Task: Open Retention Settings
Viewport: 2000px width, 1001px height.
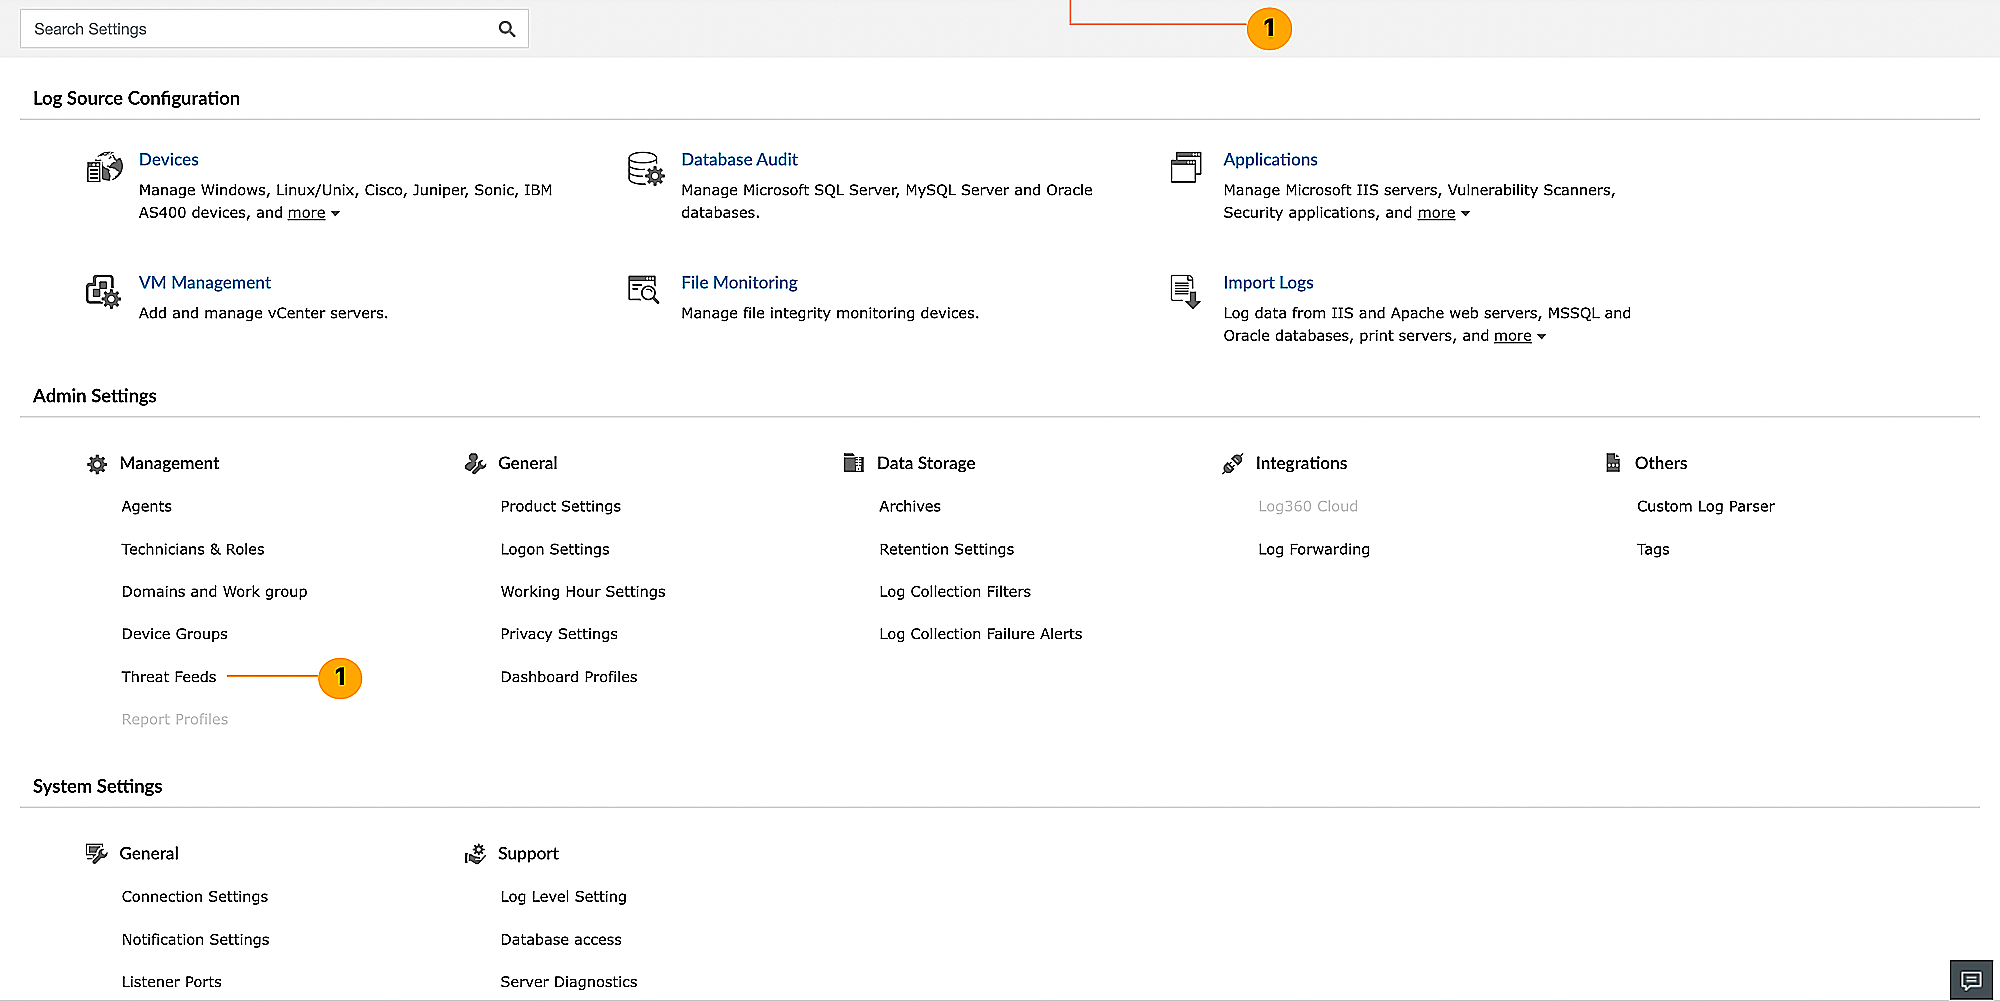Action: coord(946,549)
